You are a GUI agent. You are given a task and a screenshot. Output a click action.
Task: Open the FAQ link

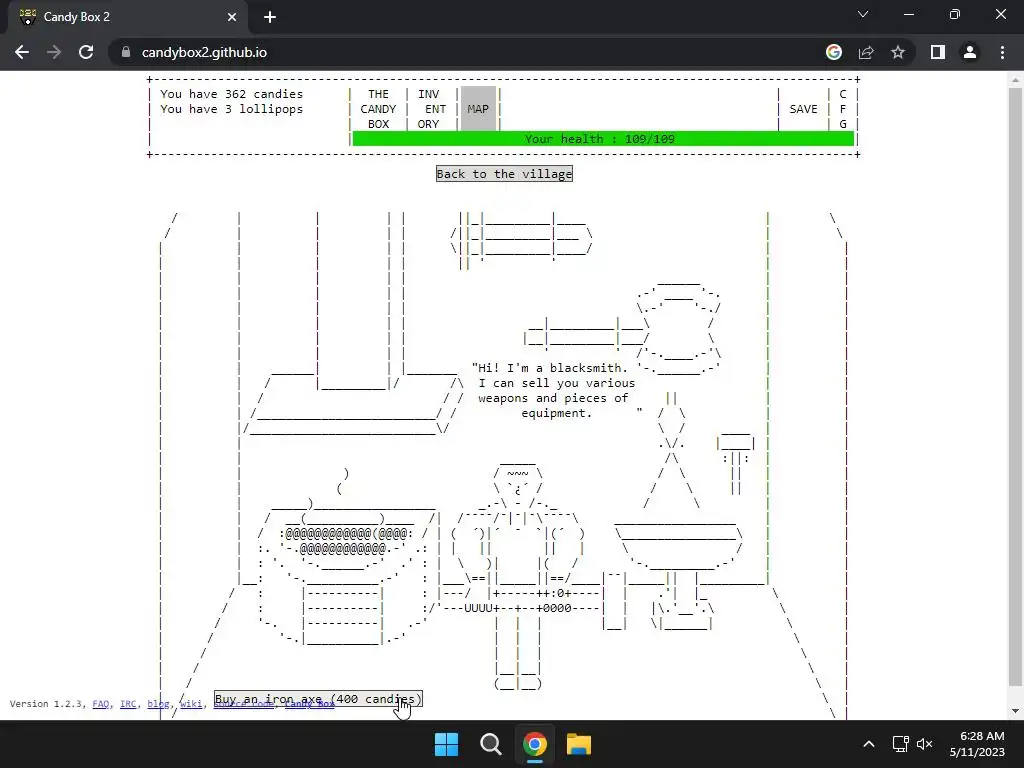pos(101,703)
